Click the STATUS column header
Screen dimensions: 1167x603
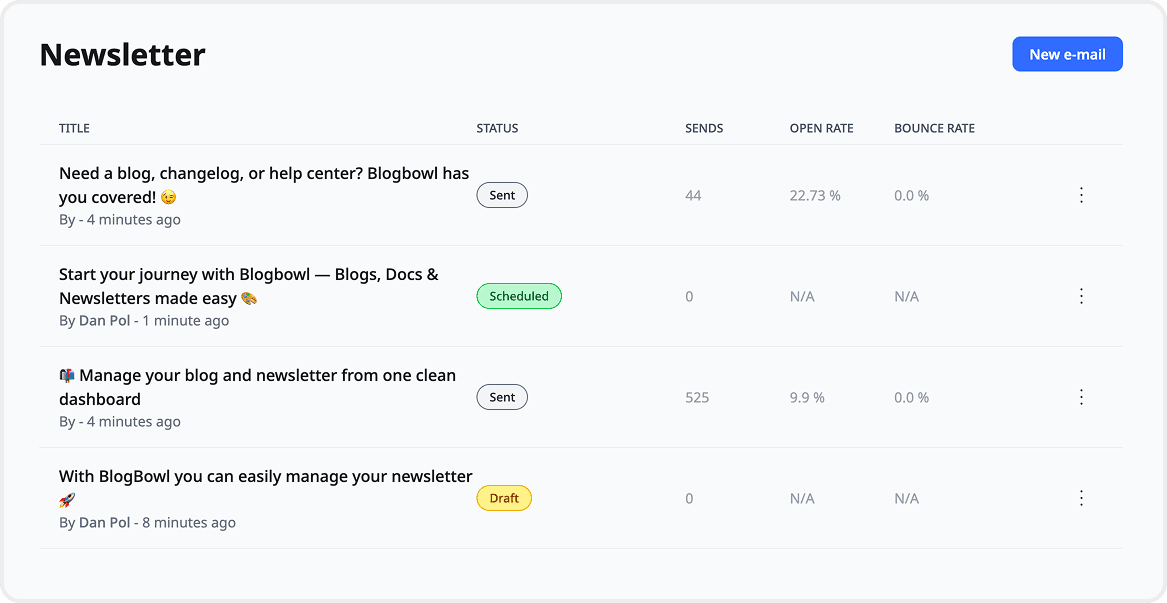[497, 128]
